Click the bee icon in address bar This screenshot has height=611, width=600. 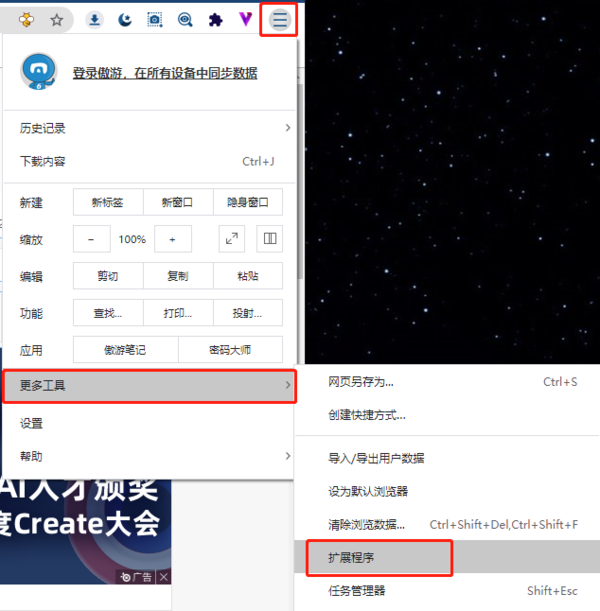26,19
